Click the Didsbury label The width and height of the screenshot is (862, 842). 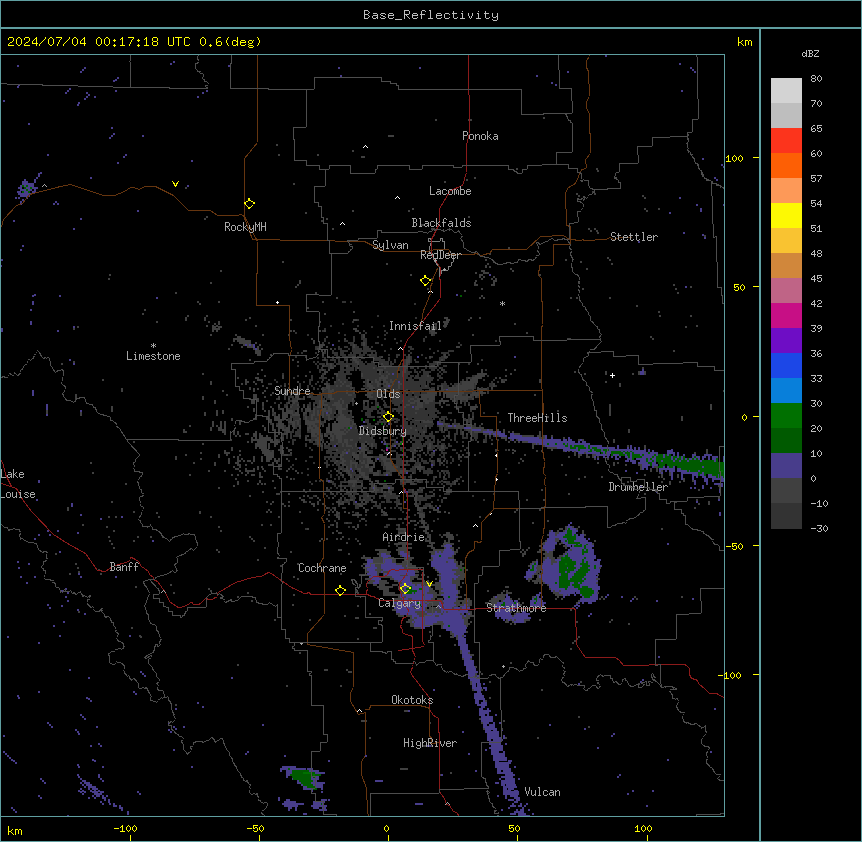pos(383,431)
